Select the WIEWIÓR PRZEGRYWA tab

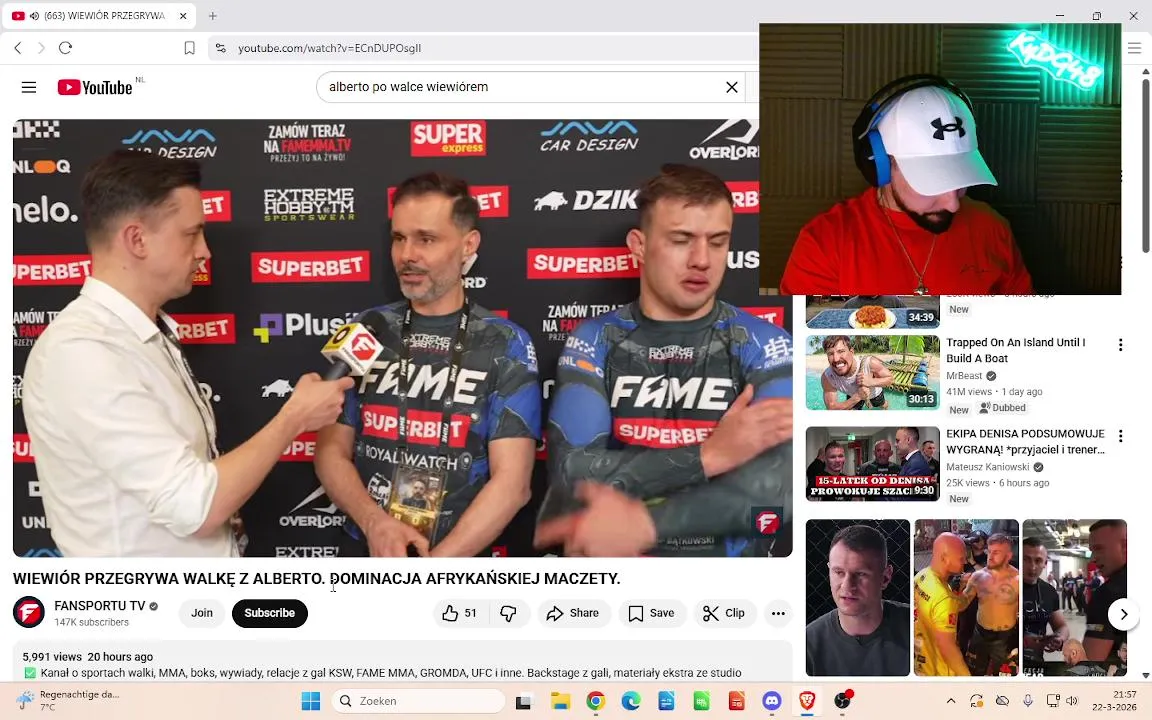(99, 15)
